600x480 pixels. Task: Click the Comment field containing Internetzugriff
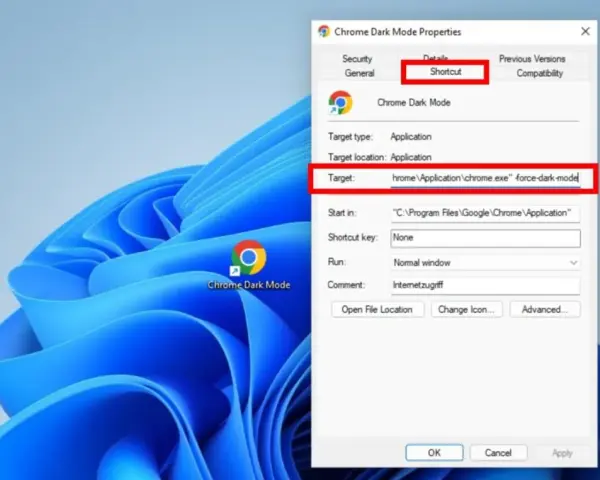[x=485, y=285]
